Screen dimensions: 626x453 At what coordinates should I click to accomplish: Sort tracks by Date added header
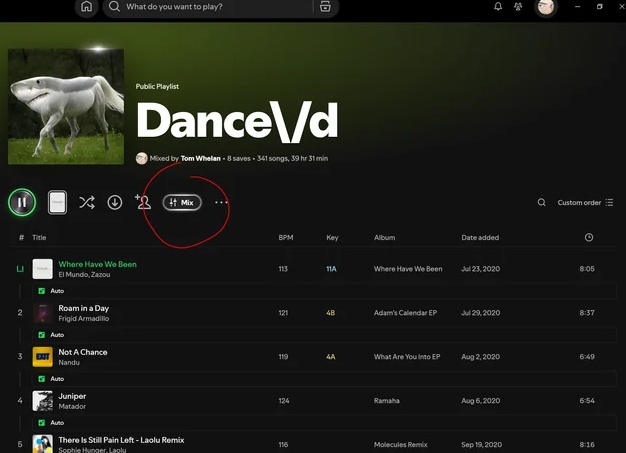coord(480,237)
